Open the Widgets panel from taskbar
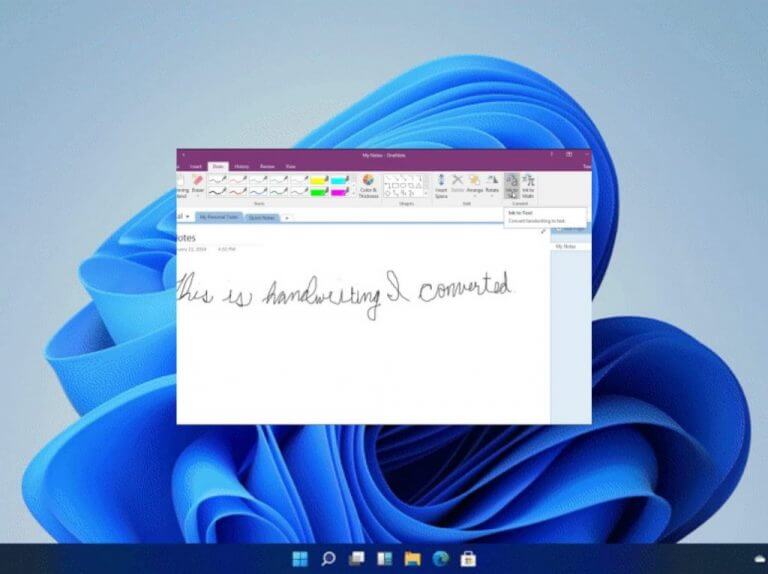Viewport: 768px width, 574px height. [384, 559]
